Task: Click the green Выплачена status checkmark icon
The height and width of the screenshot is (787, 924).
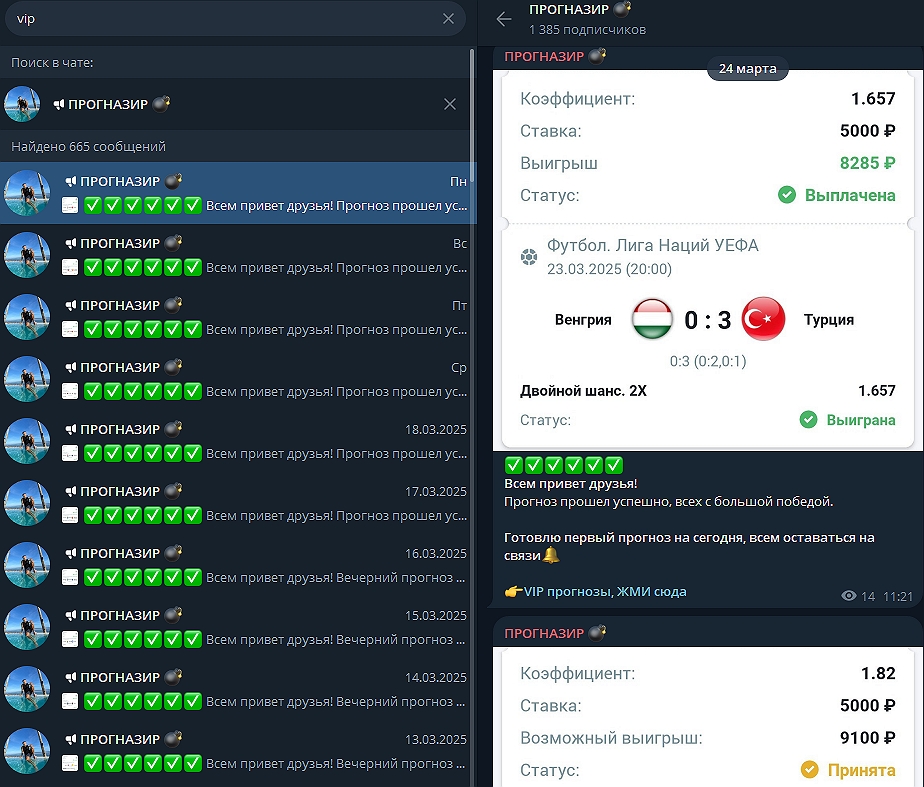Action: tap(788, 195)
